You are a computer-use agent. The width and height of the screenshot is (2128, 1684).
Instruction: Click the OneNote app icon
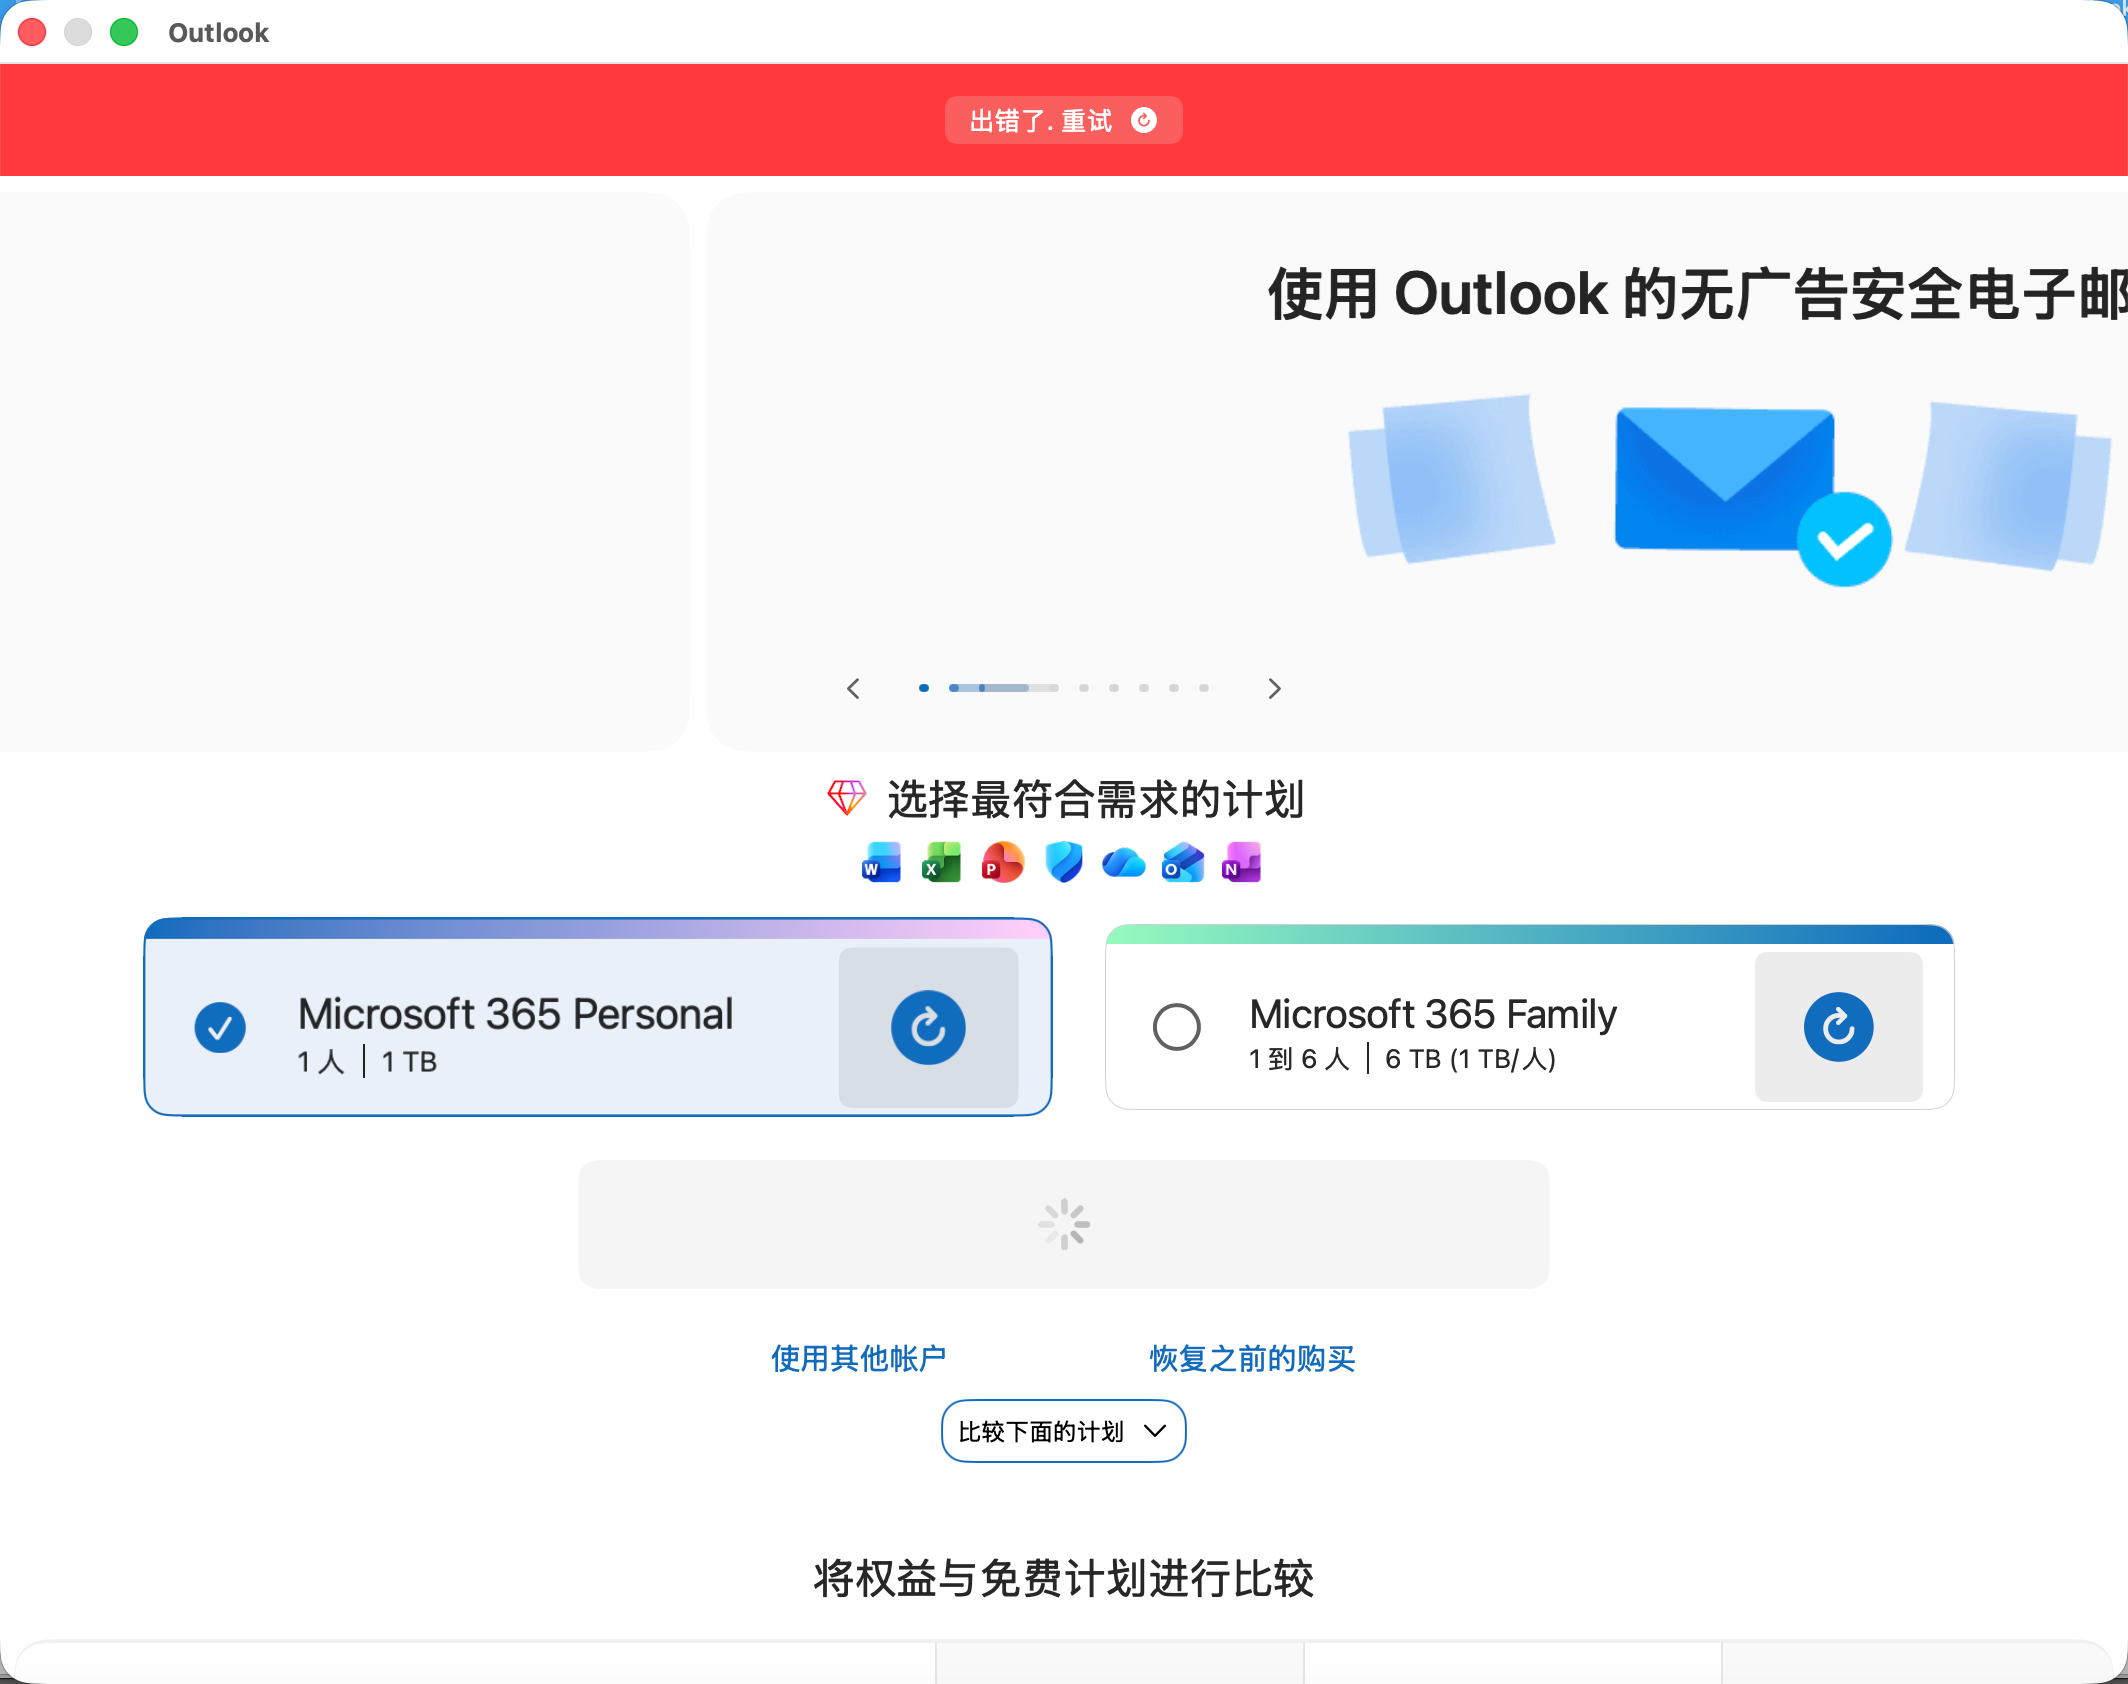1242,862
